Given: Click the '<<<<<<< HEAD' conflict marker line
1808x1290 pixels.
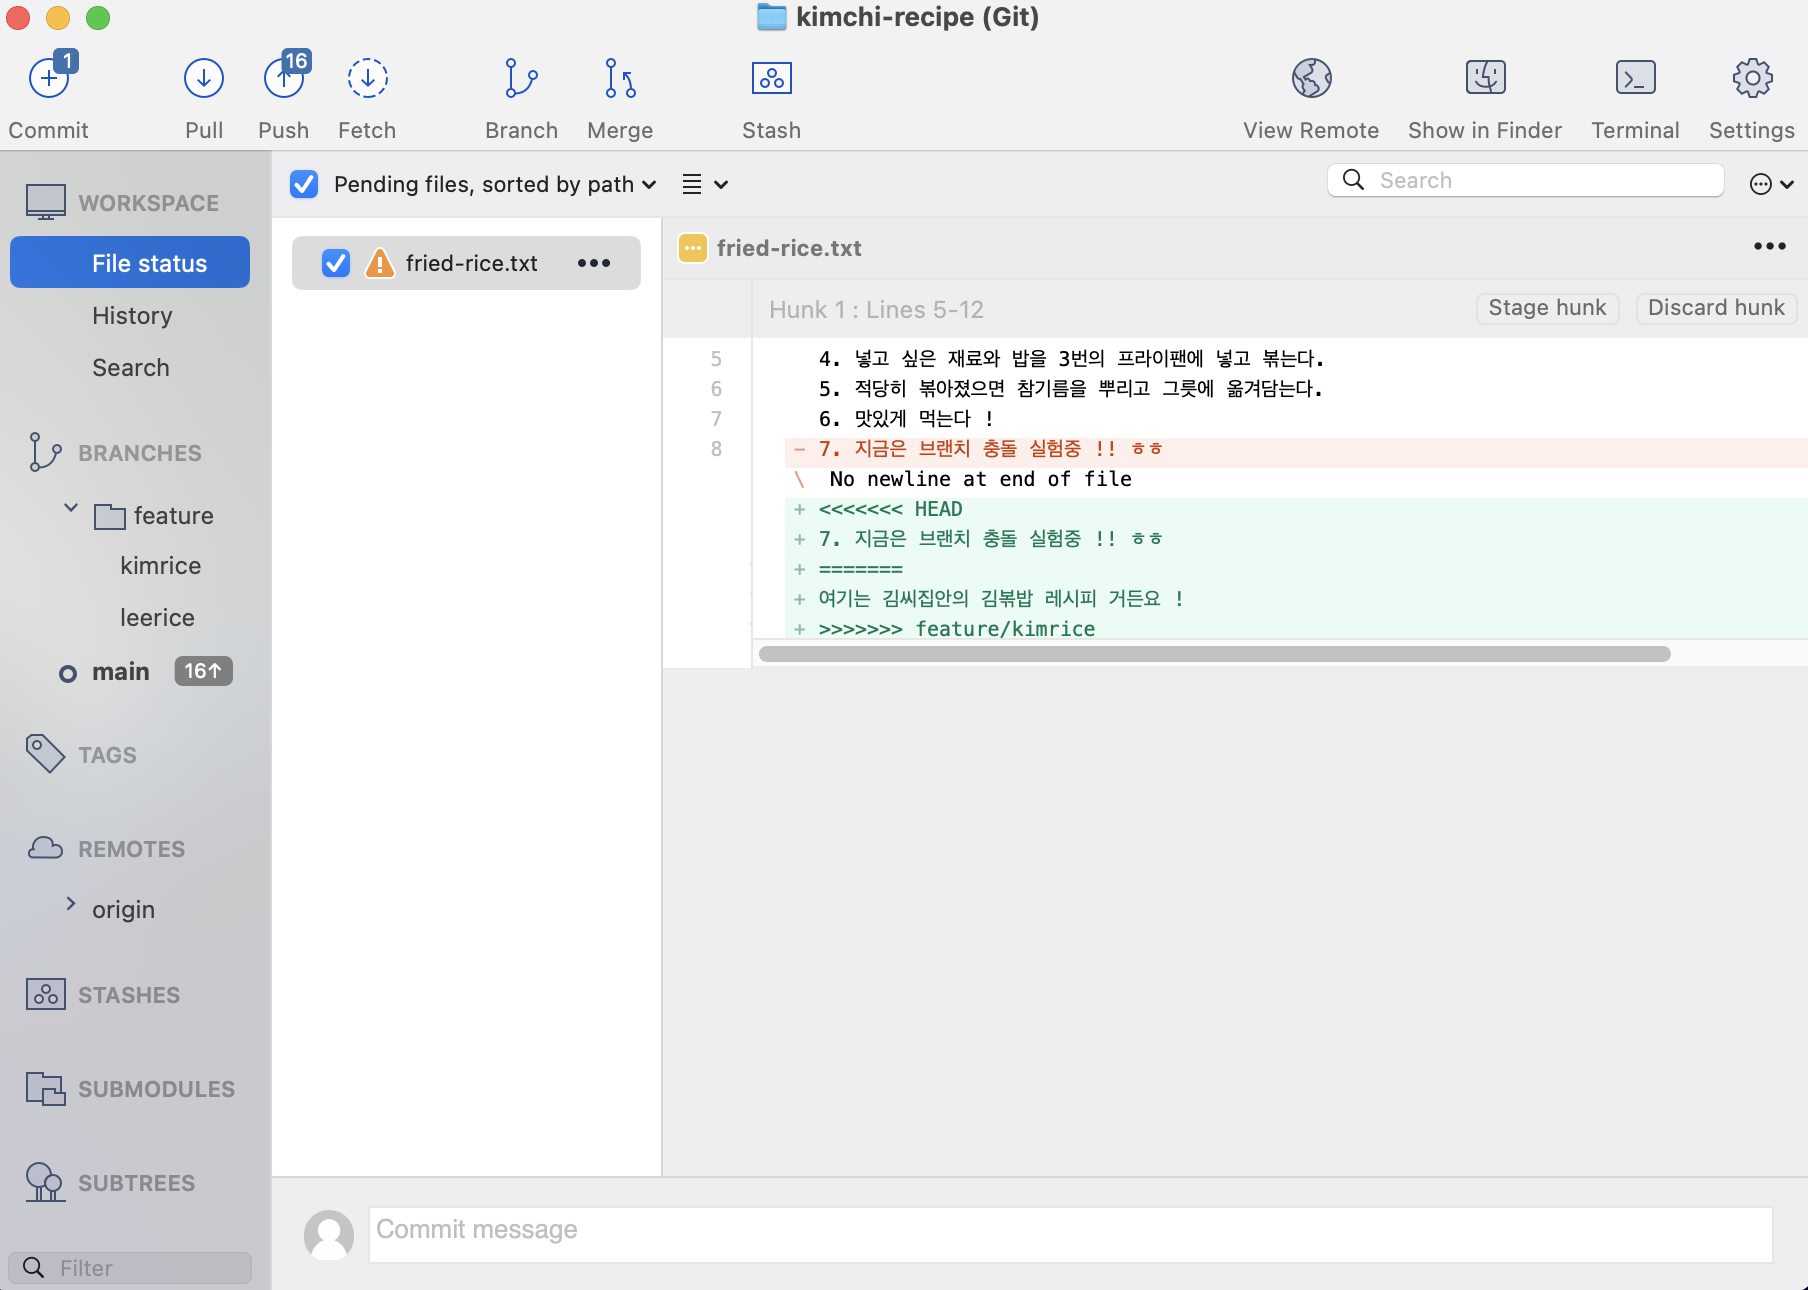Looking at the screenshot, I should [891, 509].
